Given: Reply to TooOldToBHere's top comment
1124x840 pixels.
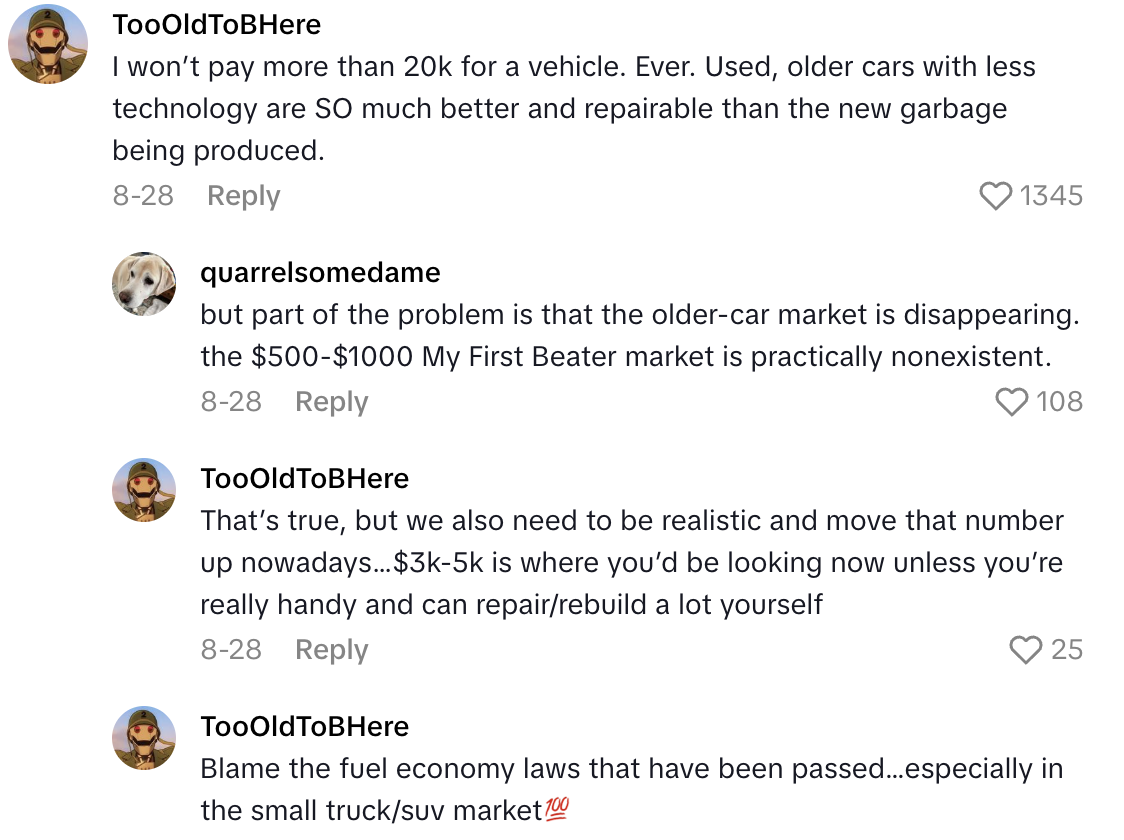Looking at the screenshot, I should [x=243, y=196].
